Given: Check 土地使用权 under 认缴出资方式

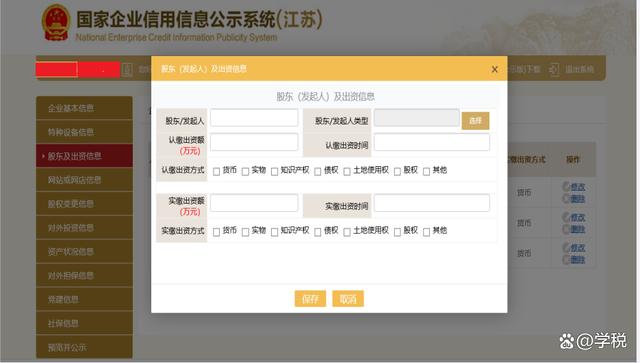Looking at the screenshot, I should [347, 171].
